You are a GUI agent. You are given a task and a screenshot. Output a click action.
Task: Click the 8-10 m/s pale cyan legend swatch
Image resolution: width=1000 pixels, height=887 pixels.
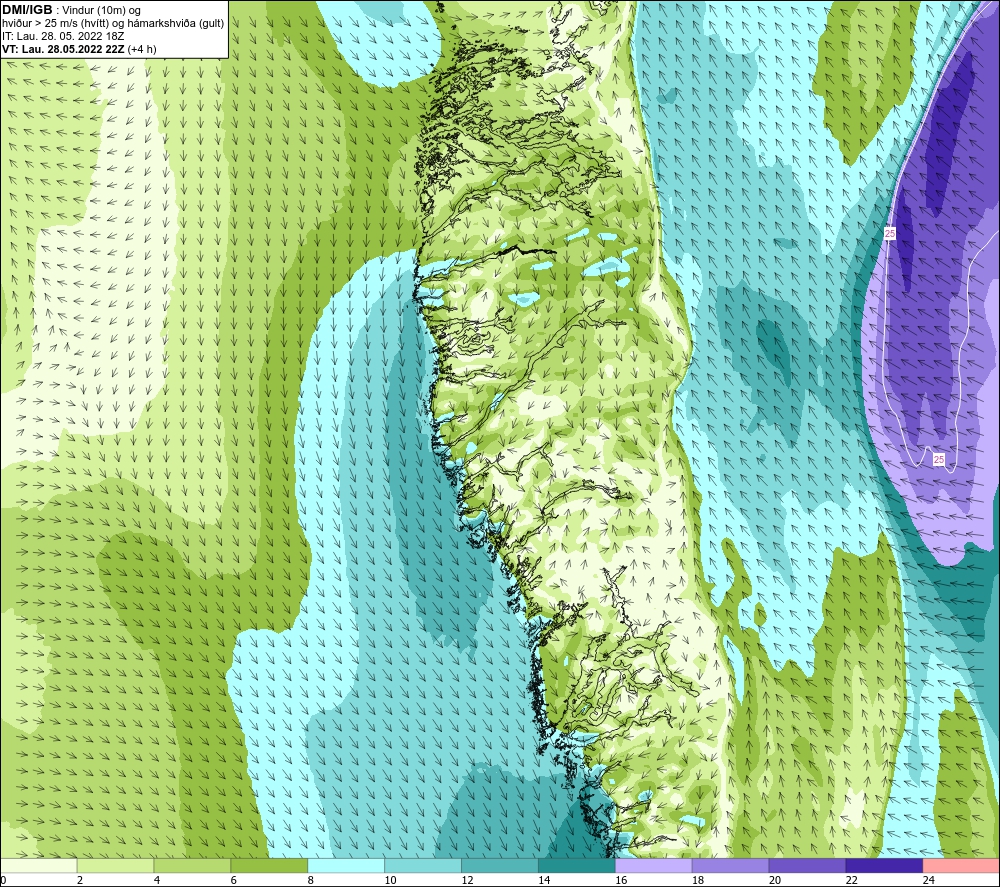tap(346, 865)
